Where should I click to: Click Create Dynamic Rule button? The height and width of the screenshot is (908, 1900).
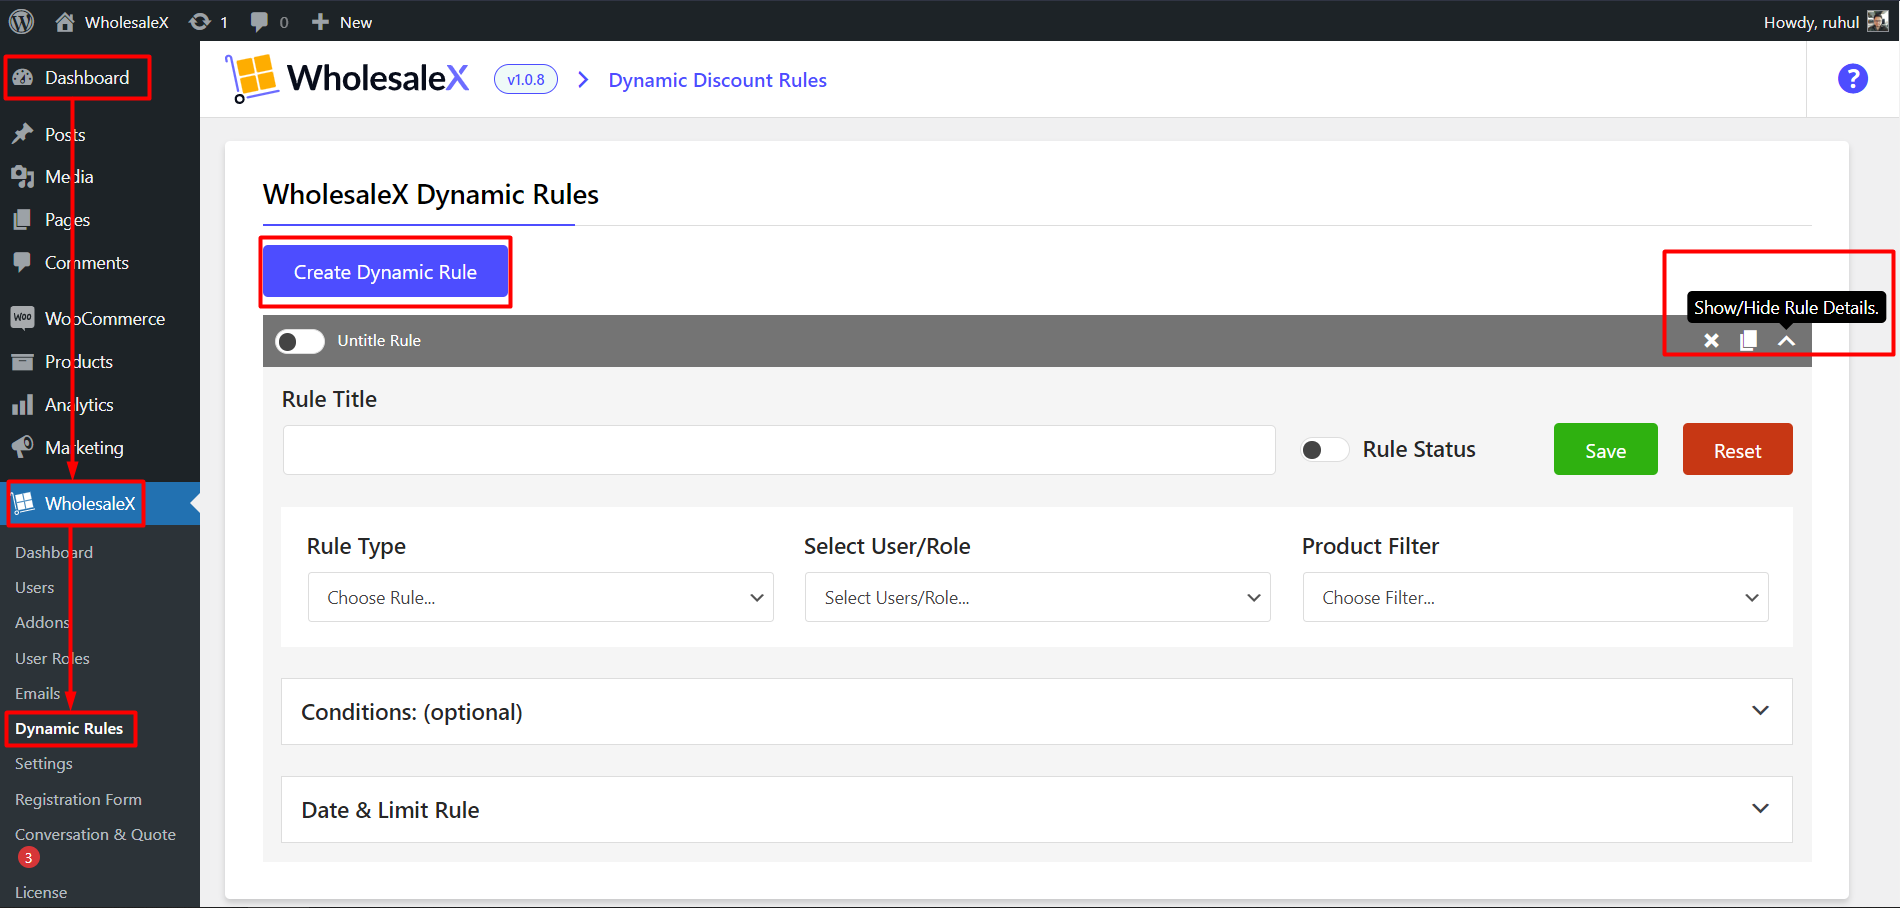pyautogui.click(x=385, y=272)
